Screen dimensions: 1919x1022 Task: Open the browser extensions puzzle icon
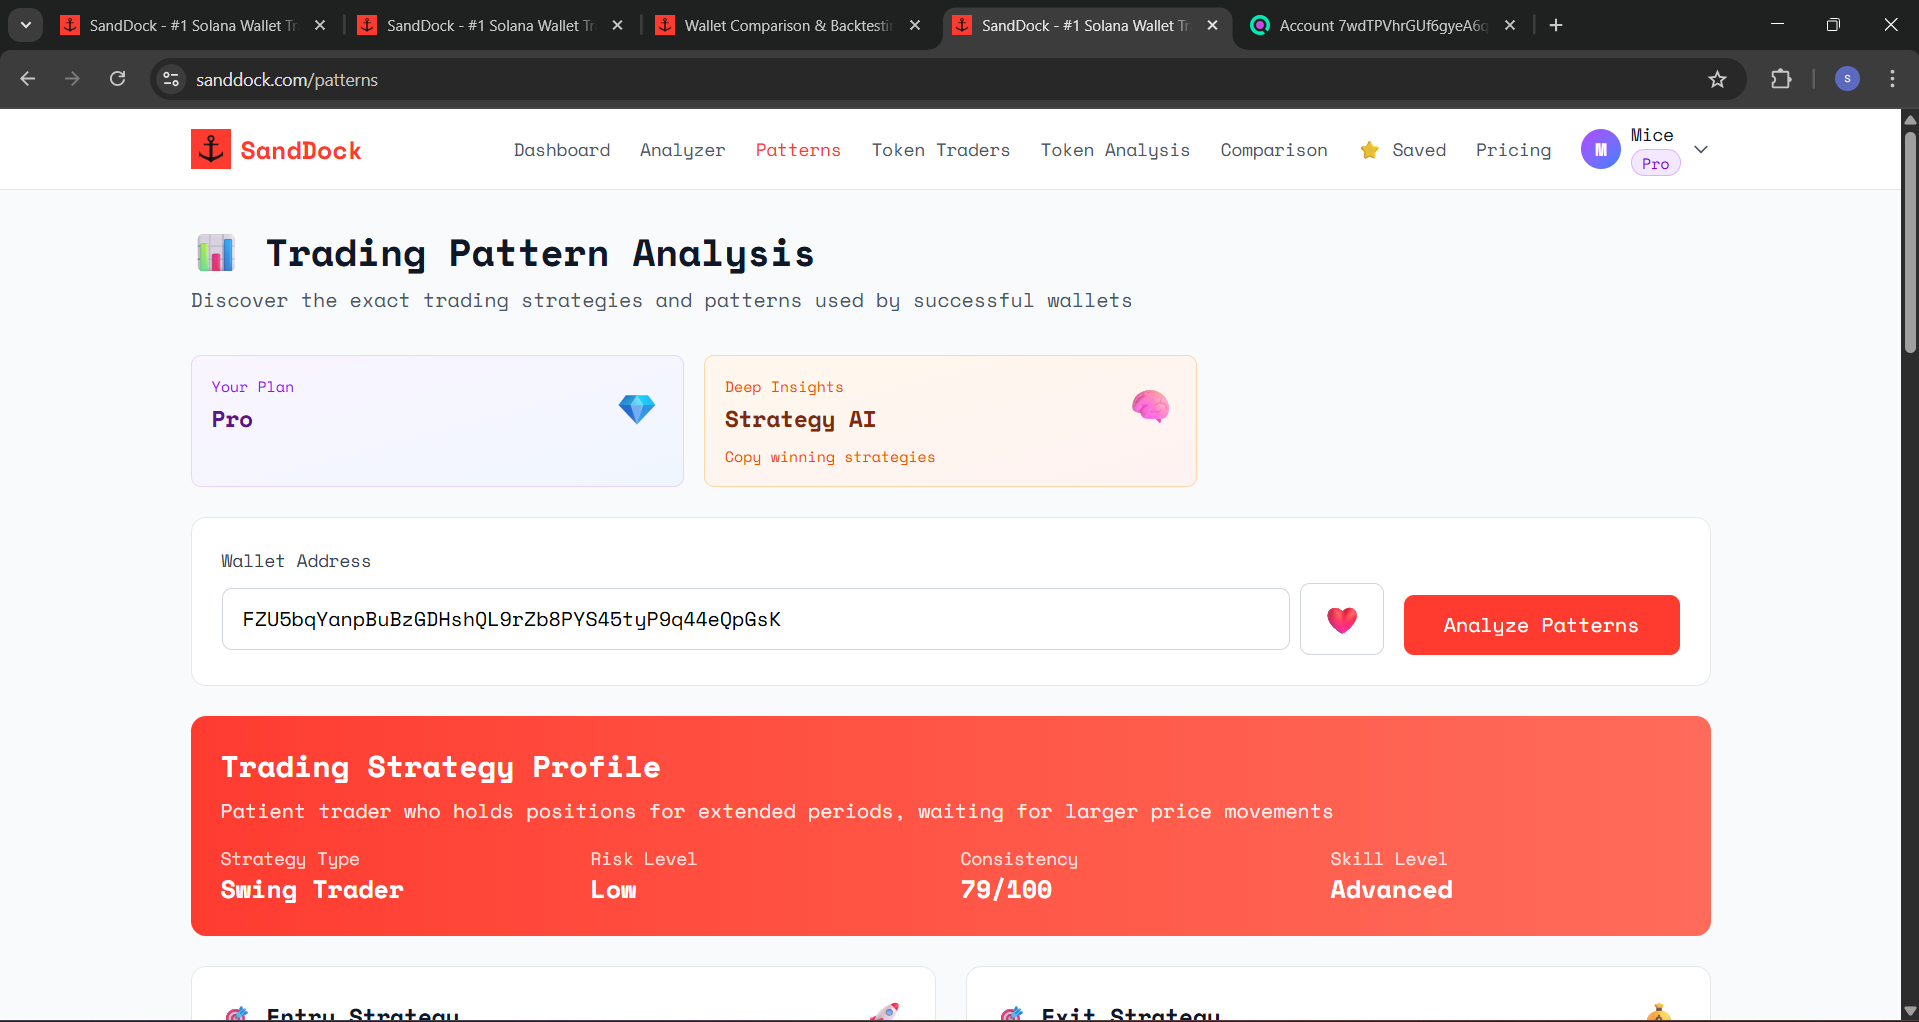[1781, 79]
